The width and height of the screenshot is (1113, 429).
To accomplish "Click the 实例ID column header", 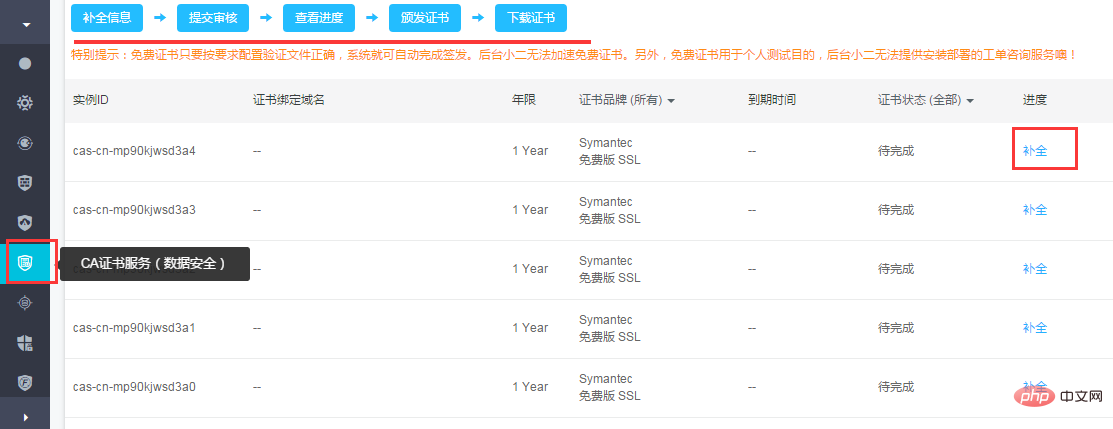I will click(x=90, y=100).
